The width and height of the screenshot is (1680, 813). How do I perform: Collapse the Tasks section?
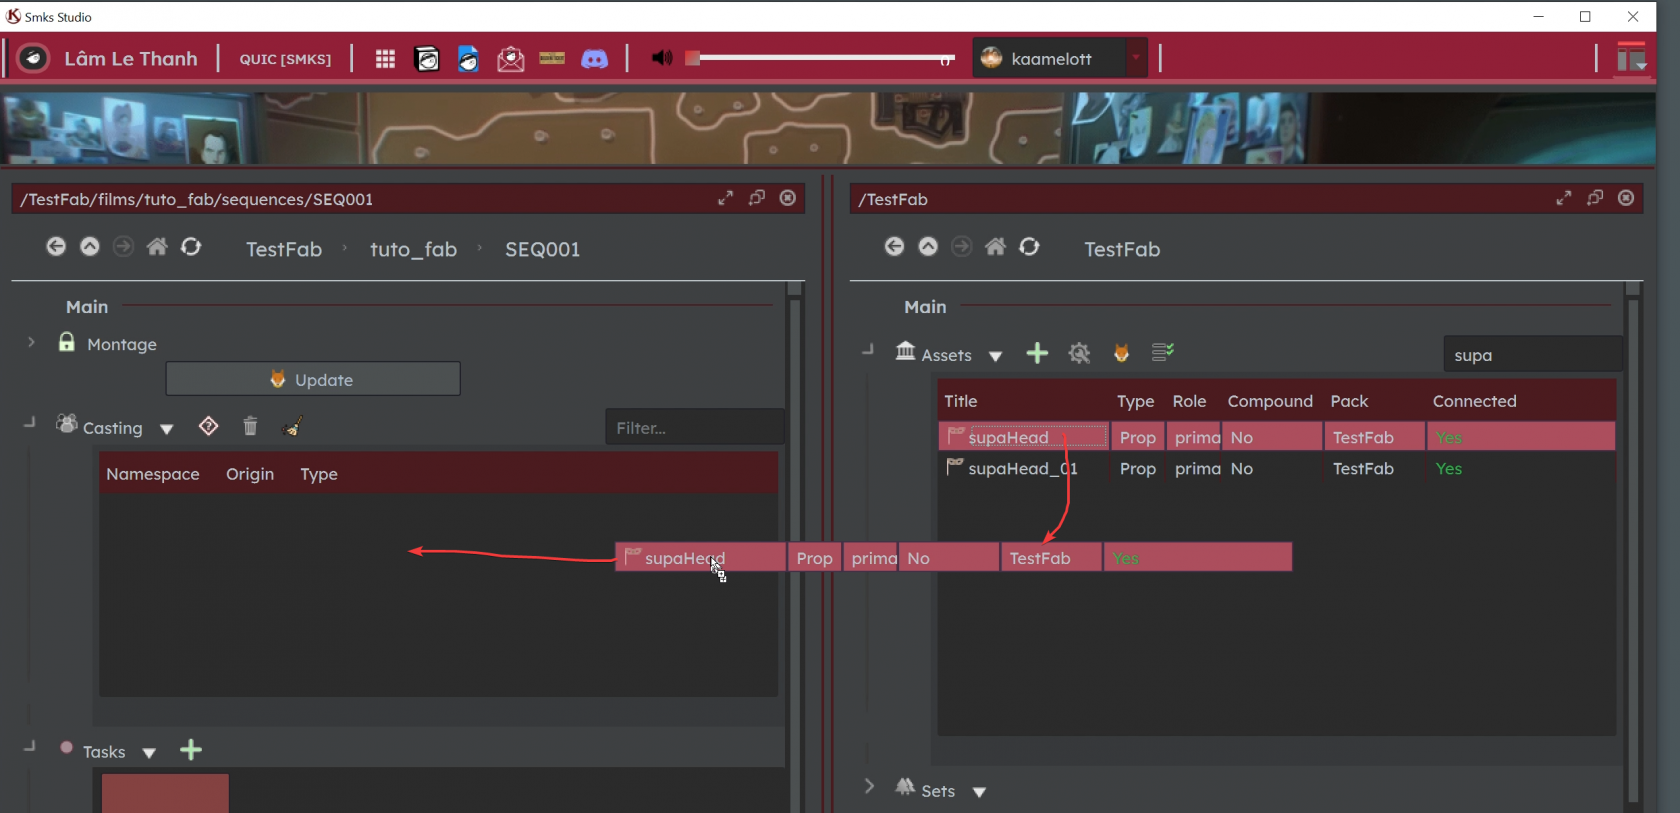(x=29, y=747)
